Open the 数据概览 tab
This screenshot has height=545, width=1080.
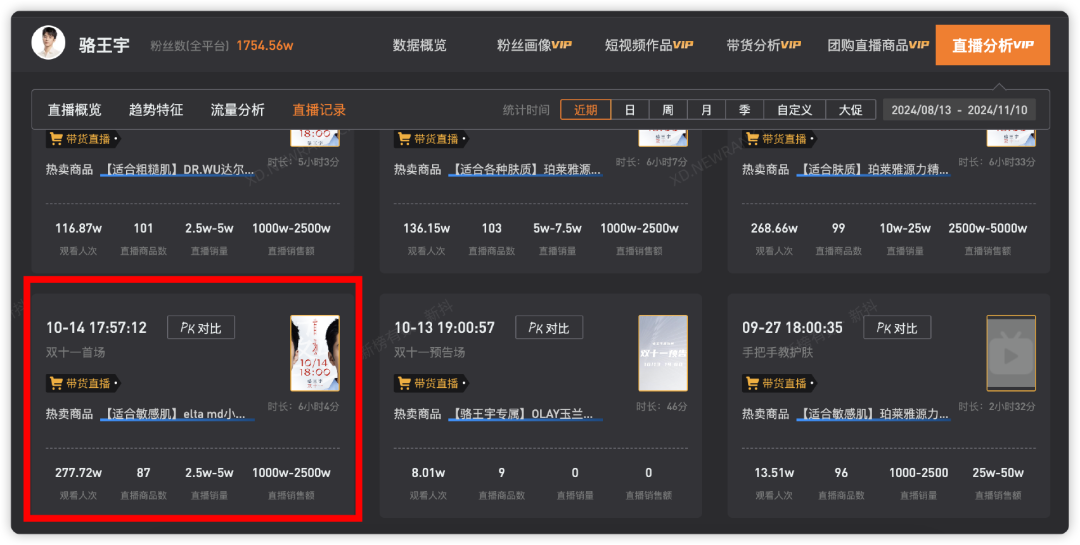[419, 45]
